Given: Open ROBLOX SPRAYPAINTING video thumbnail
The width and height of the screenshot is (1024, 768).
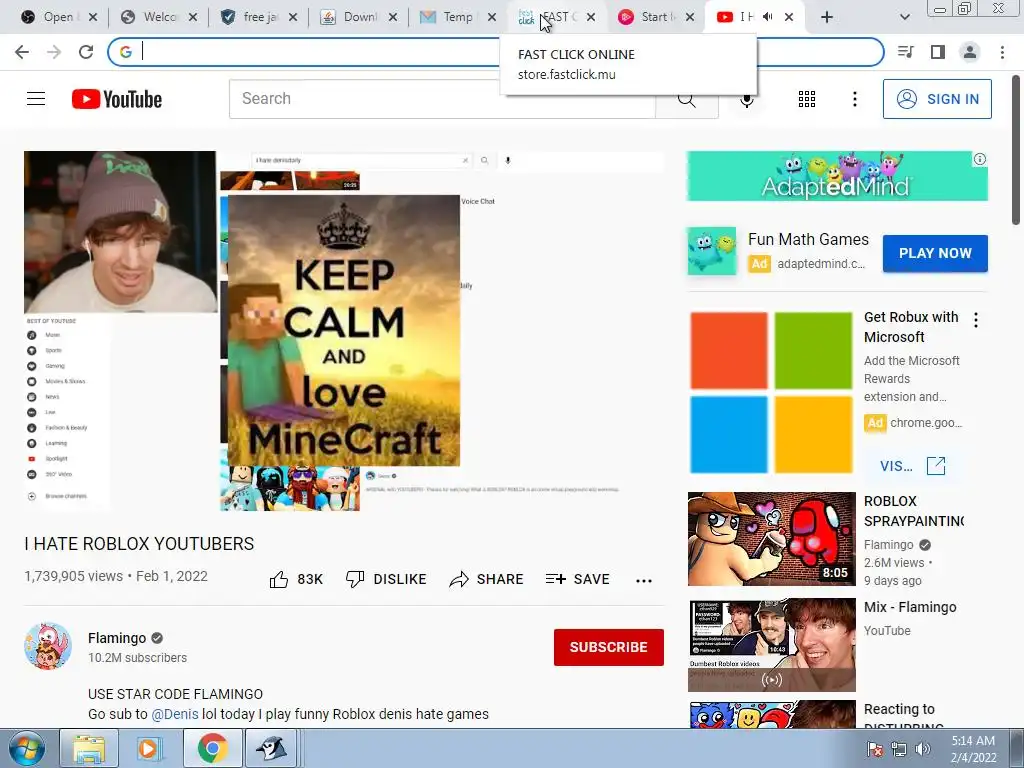Looking at the screenshot, I should (771, 539).
